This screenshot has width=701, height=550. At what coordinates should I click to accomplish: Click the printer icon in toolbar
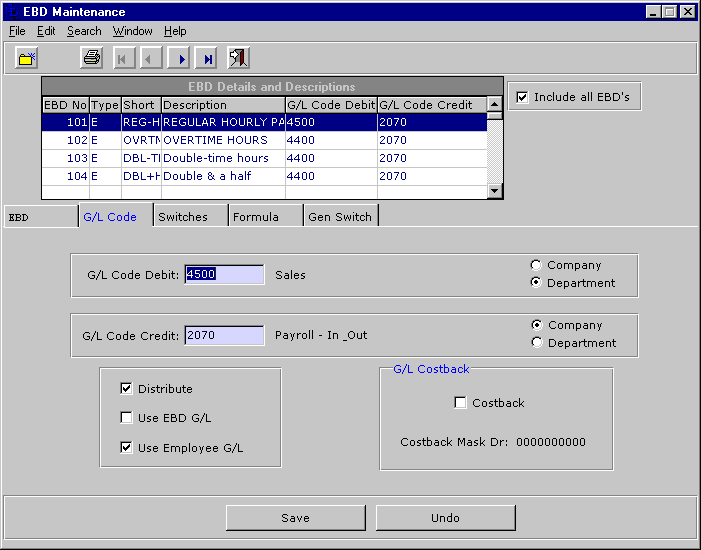(92, 58)
